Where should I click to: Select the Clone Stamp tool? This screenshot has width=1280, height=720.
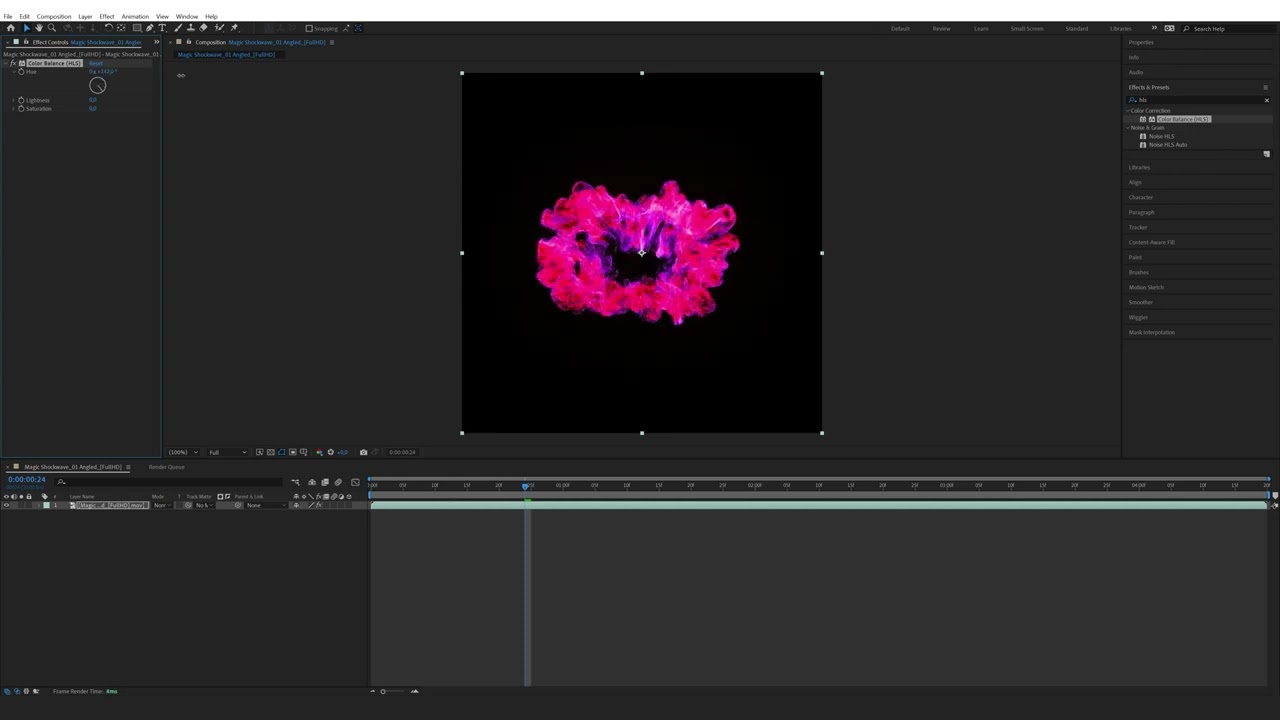190,28
